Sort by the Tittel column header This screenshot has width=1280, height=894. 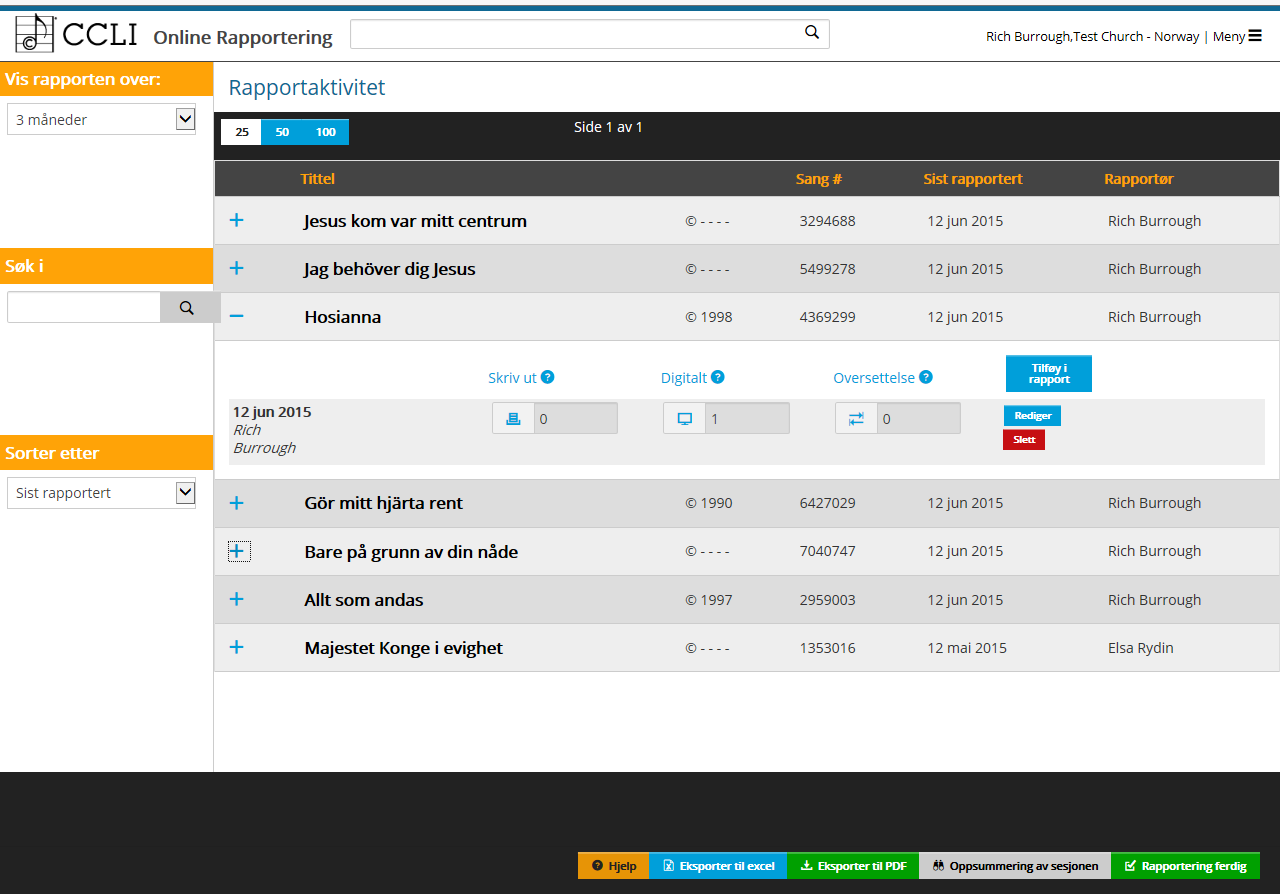click(318, 179)
